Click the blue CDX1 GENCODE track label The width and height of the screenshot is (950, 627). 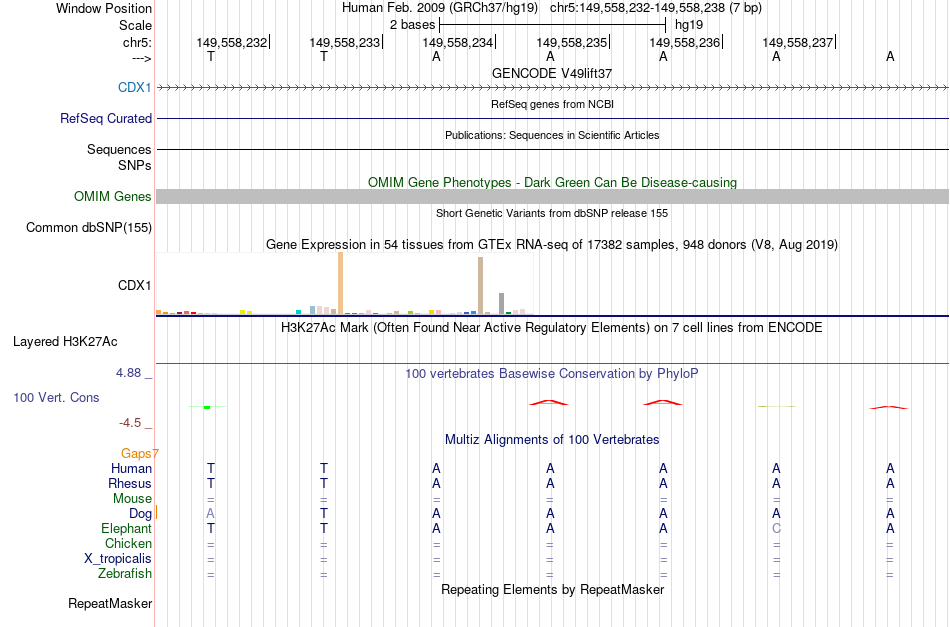click(x=135, y=87)
